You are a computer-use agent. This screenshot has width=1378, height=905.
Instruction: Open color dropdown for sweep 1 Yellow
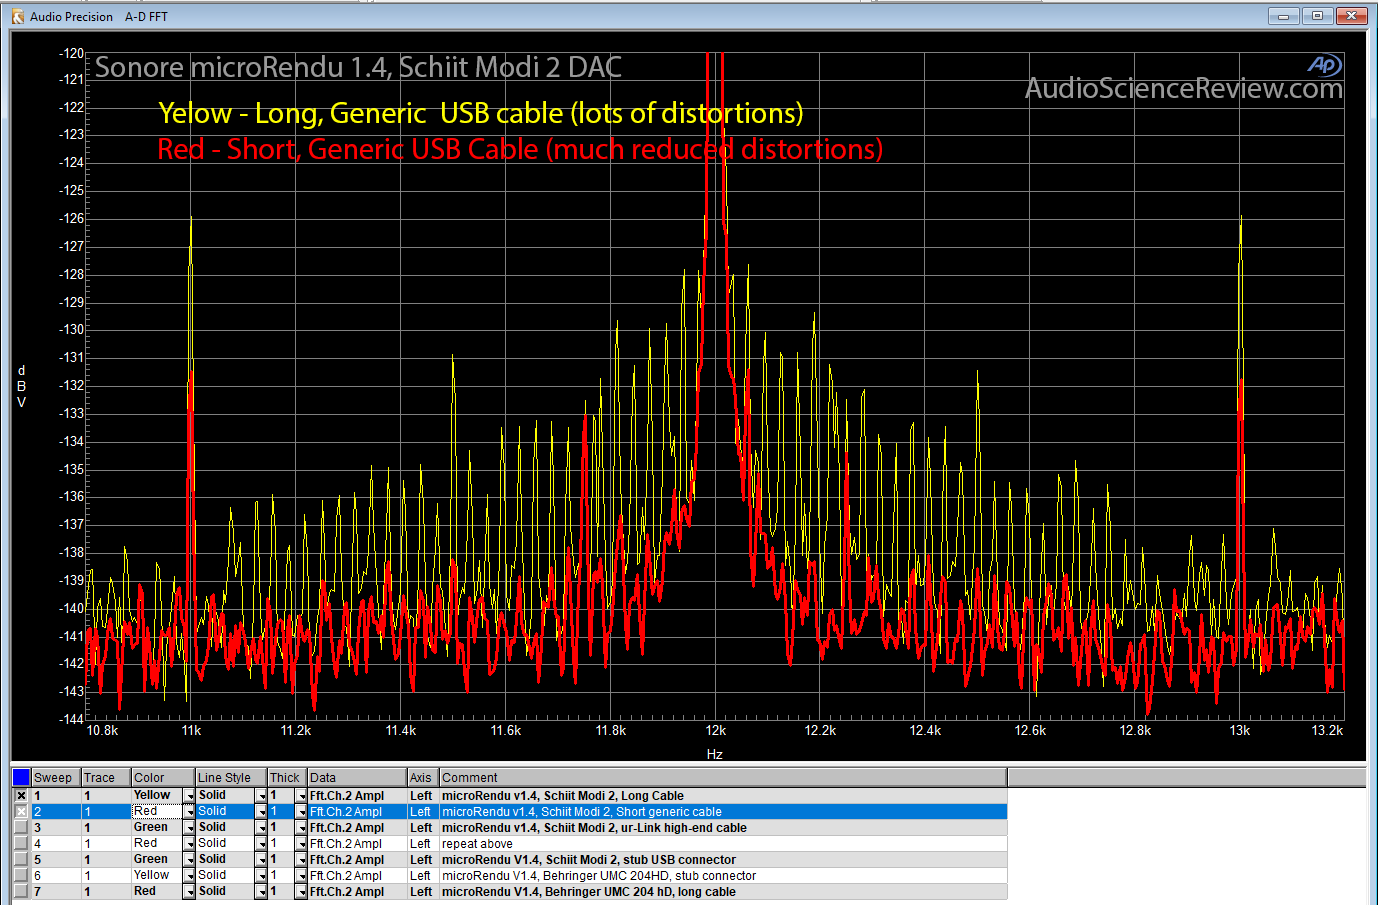tap(189, 796)
